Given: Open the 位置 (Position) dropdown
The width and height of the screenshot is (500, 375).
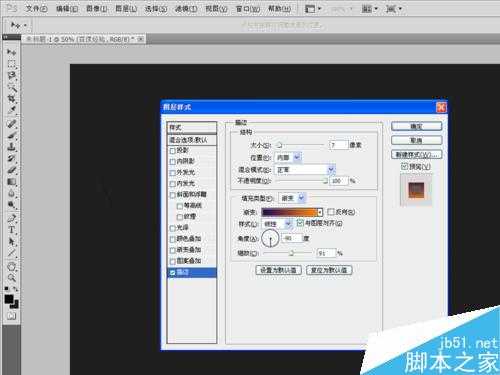Looking at the screenshot, I should coord(288,157).
